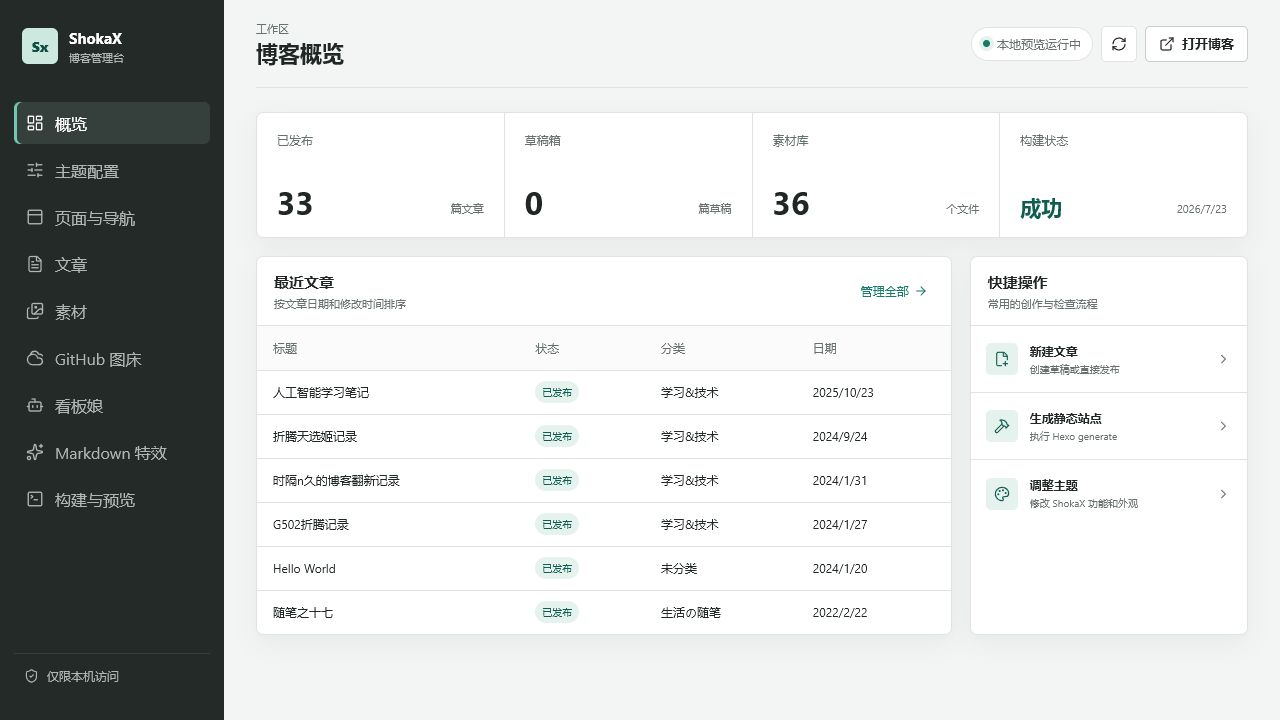Select 素材 in the sidebar
The image size is (1280, 720).
tap(112, 311)
